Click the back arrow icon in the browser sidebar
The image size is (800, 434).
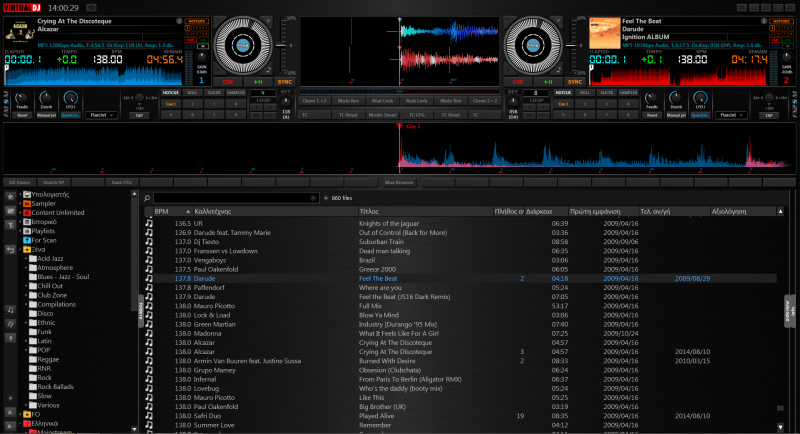tap(10, 250)
